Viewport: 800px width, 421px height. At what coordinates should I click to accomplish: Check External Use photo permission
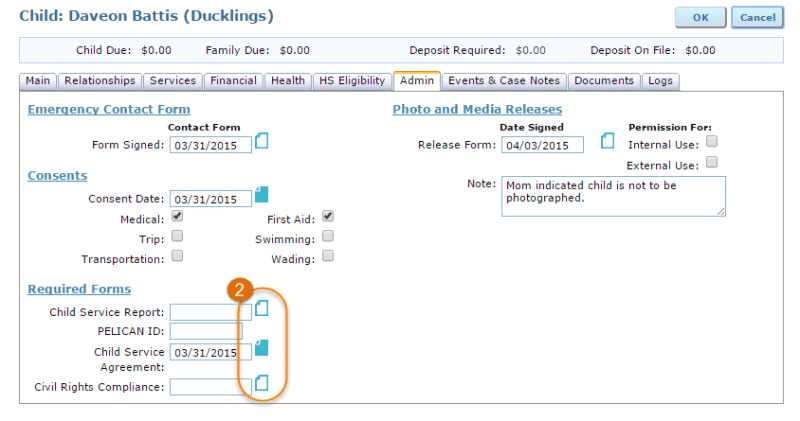coord(712,162)
